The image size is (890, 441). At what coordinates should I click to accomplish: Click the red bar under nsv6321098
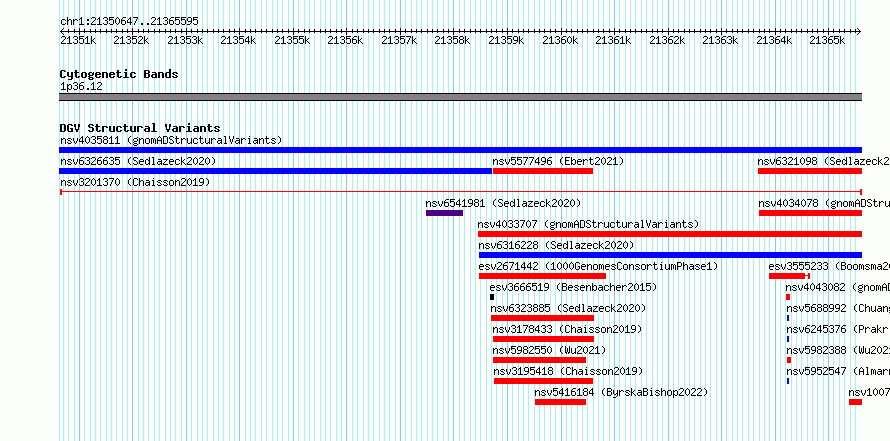(810, 171)
